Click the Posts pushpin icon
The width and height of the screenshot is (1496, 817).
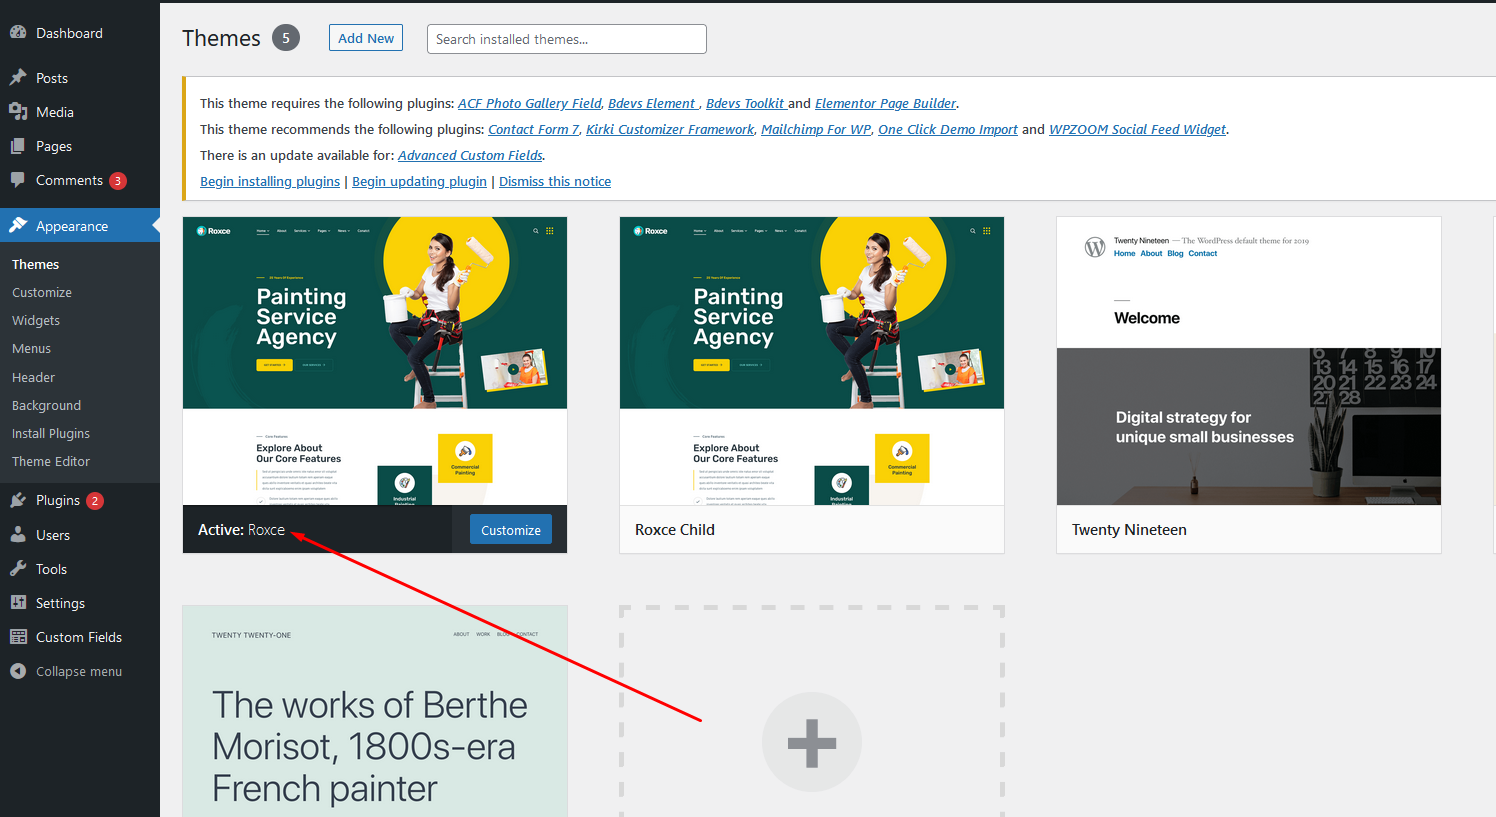(18, 77)
